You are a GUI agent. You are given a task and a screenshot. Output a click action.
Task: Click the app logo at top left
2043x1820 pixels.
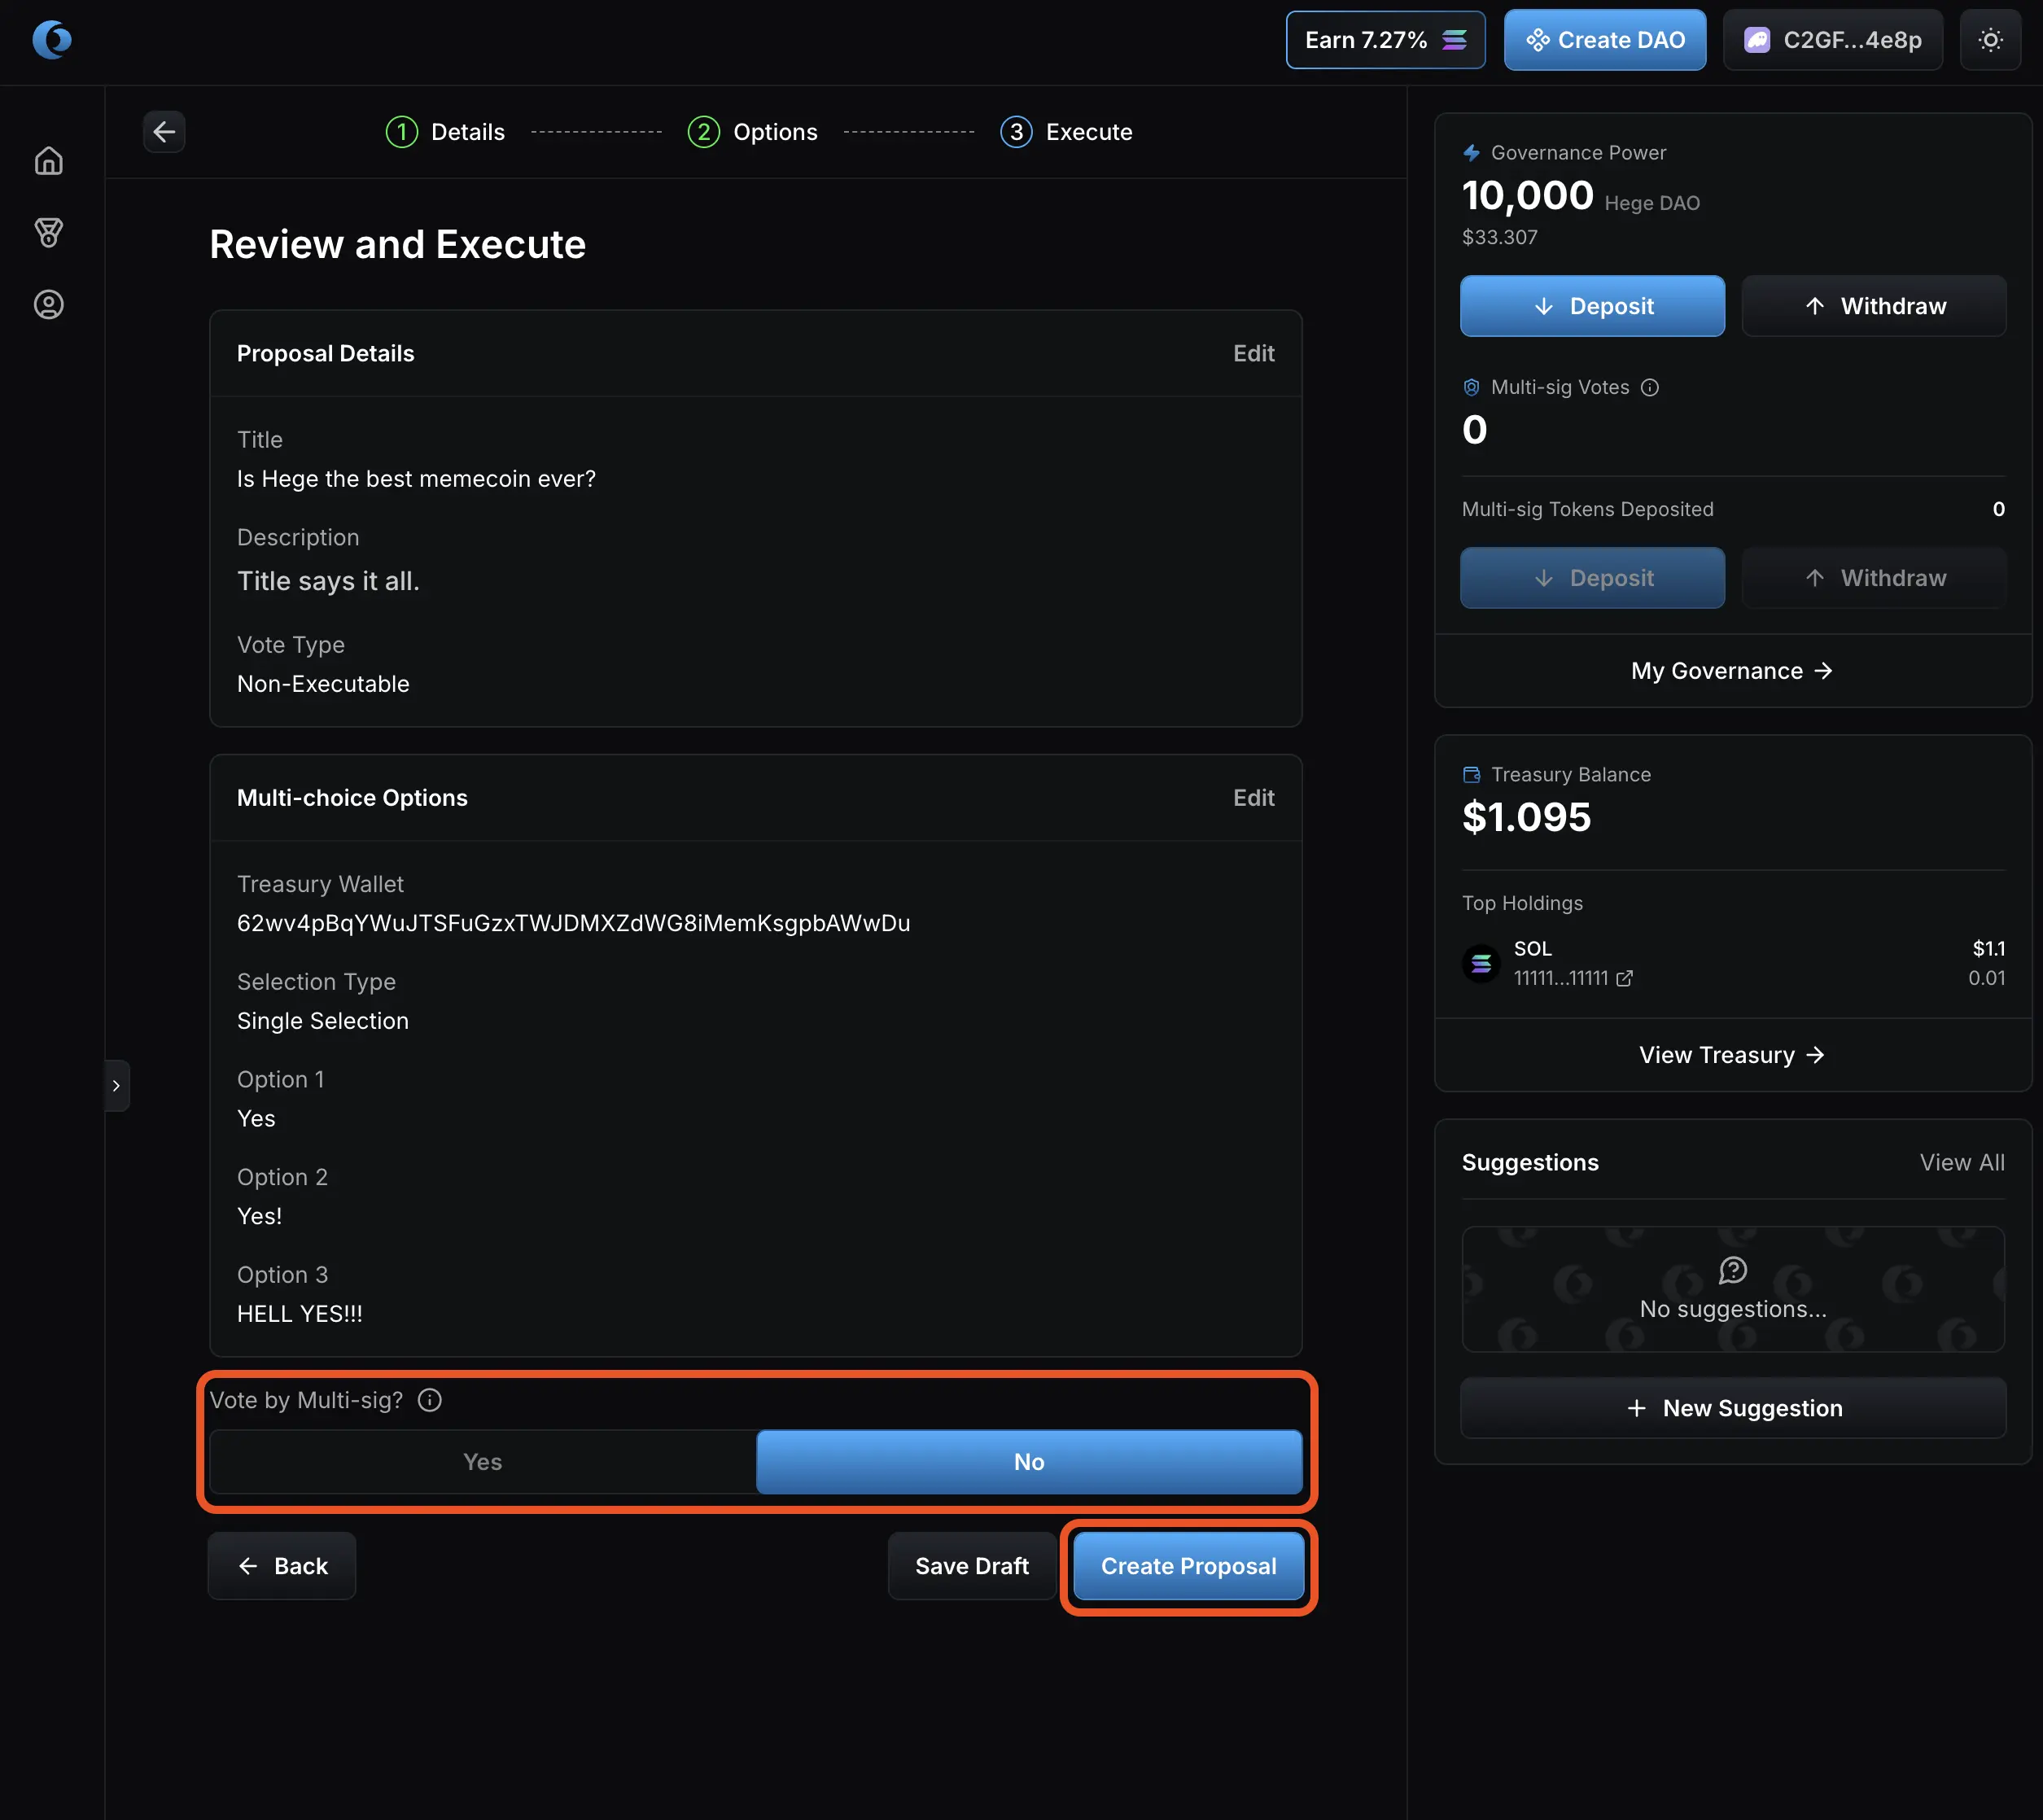[x=52, y=40]
